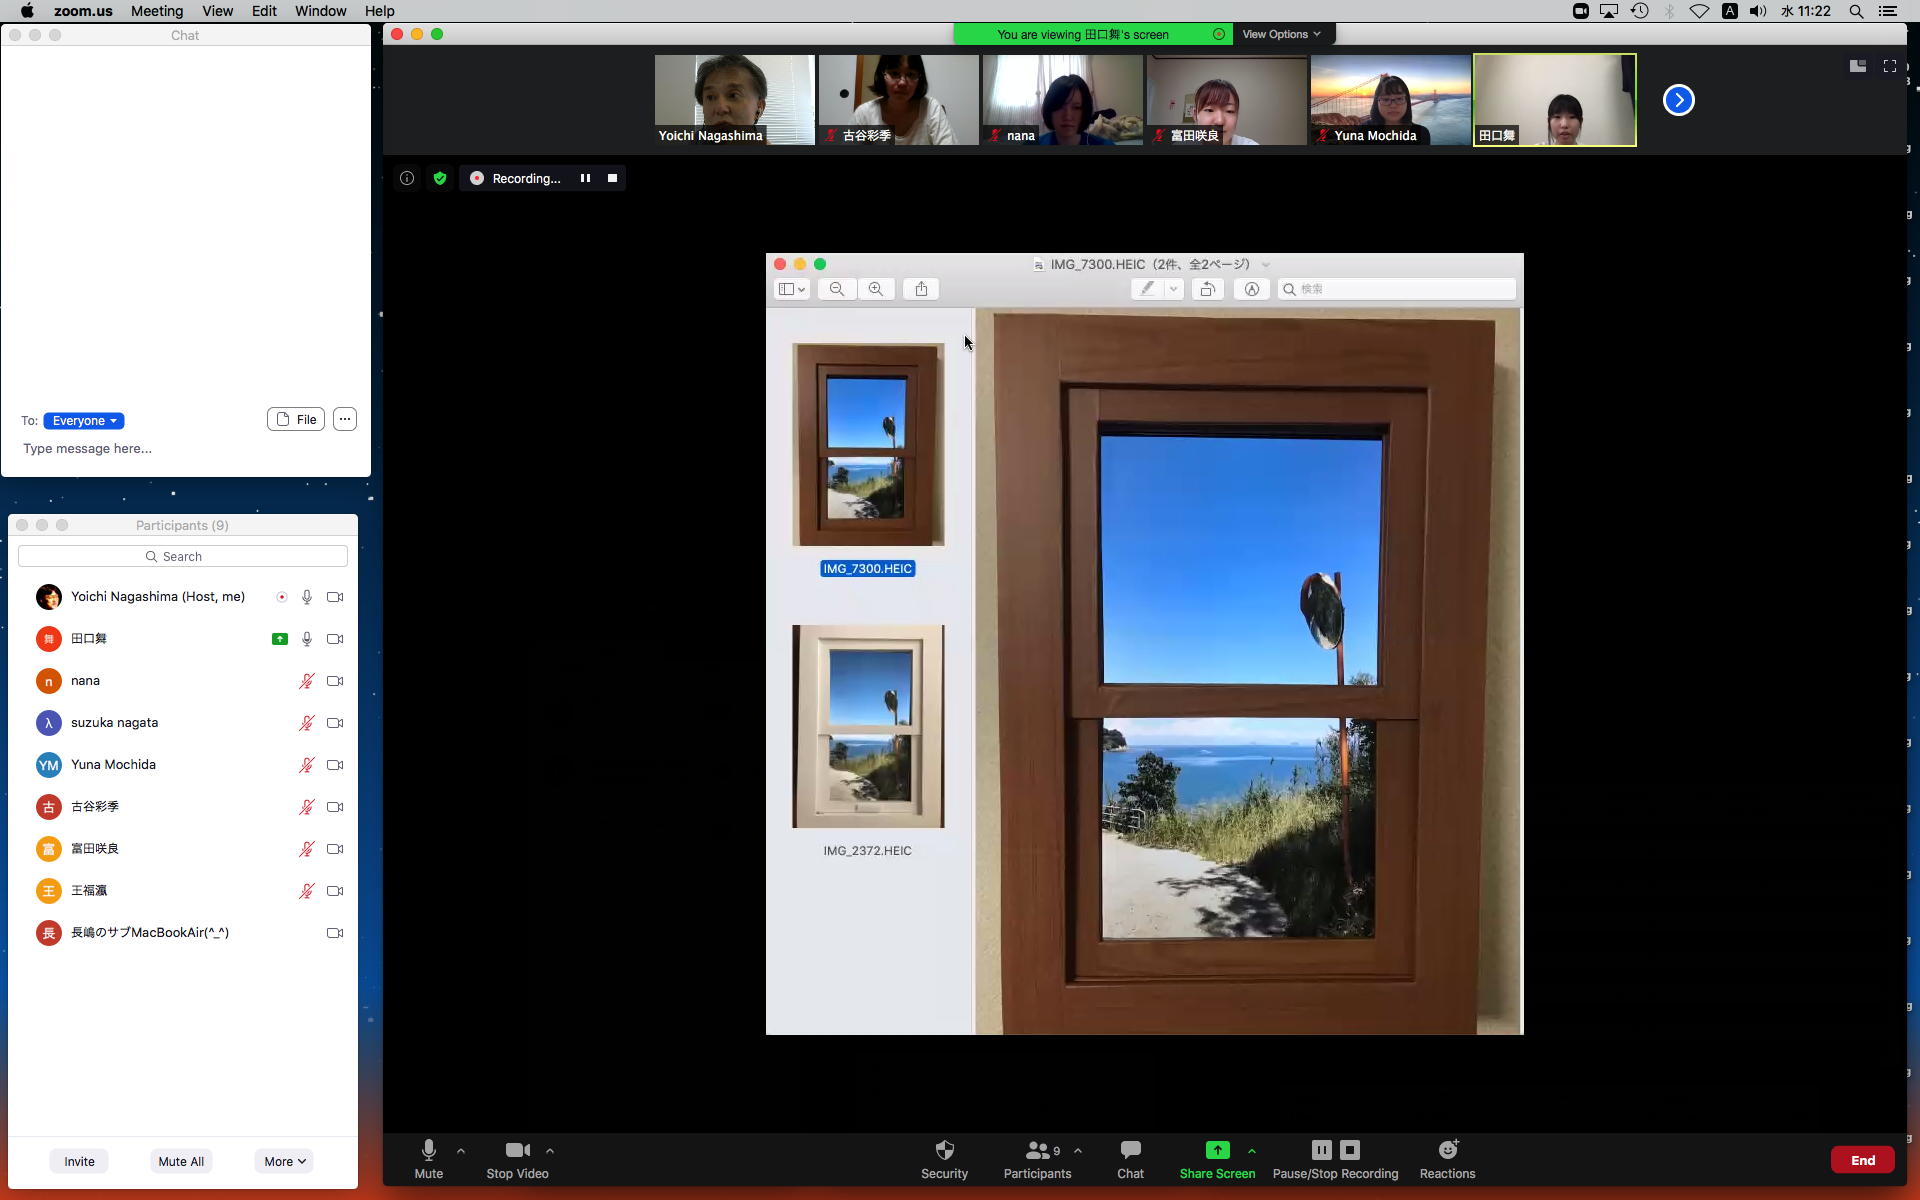Expand View Options dropdown
Image resolution: width=1920 pixels, height=1200 pixels.
(x=1281, y=34)
